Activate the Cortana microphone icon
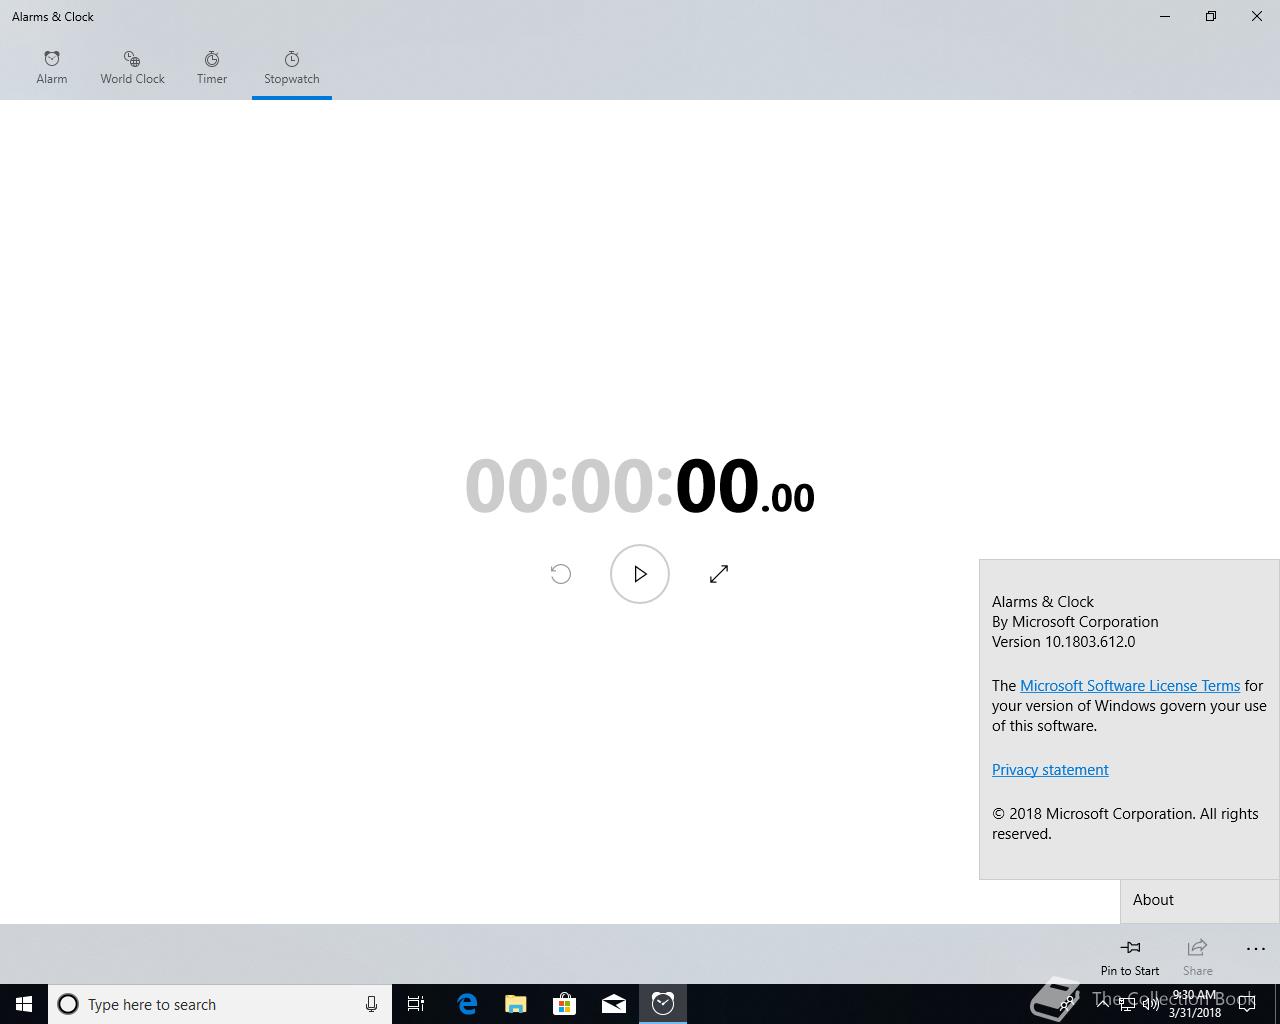 tap(371, 1004)
